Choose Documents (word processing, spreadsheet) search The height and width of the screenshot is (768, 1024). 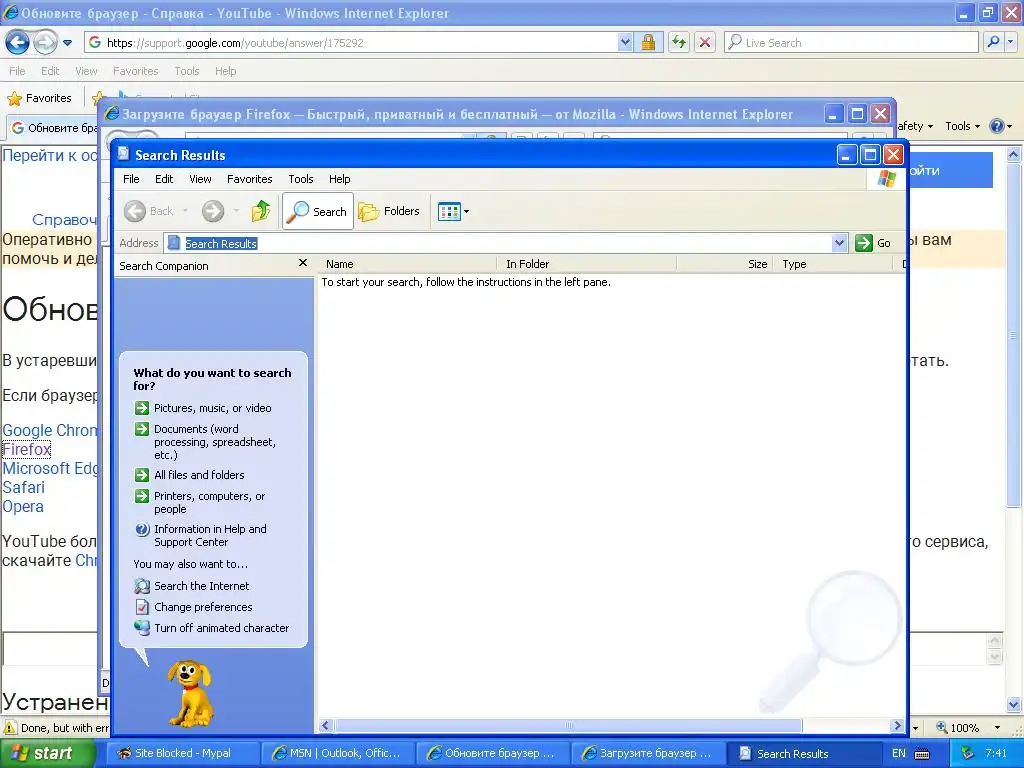point(206,442)
